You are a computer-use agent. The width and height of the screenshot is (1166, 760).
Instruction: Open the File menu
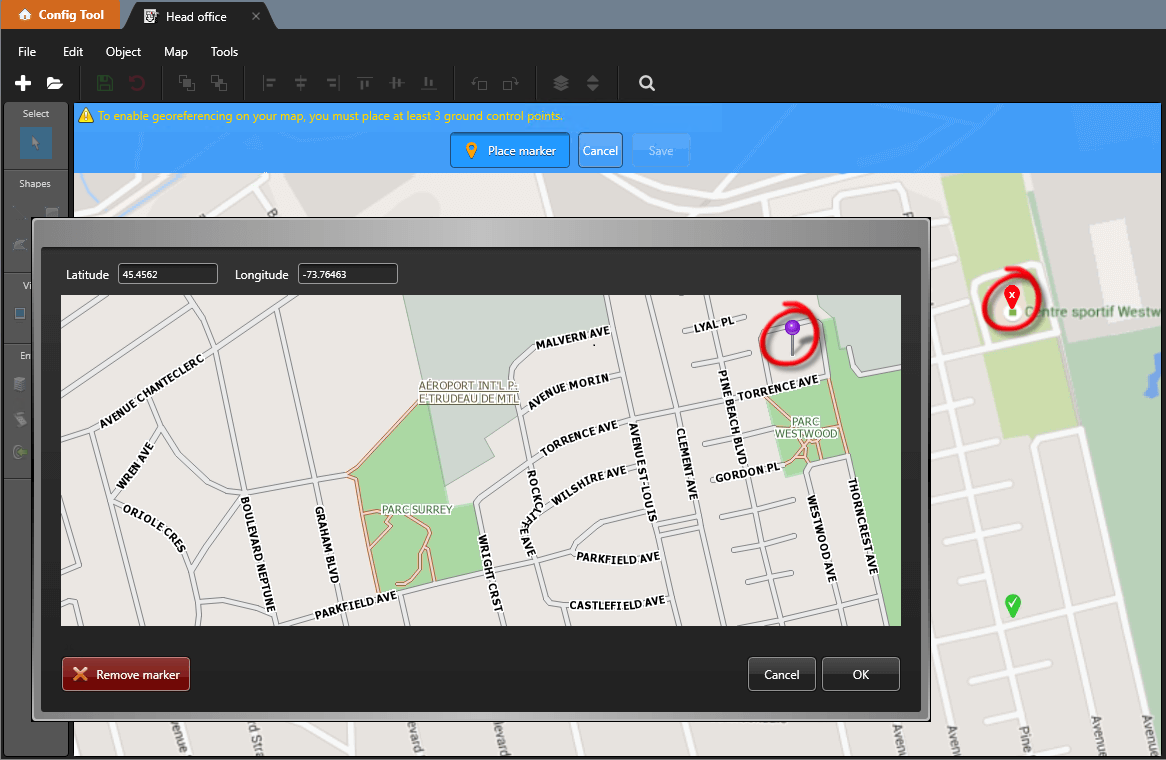click(x=27, y=52)
